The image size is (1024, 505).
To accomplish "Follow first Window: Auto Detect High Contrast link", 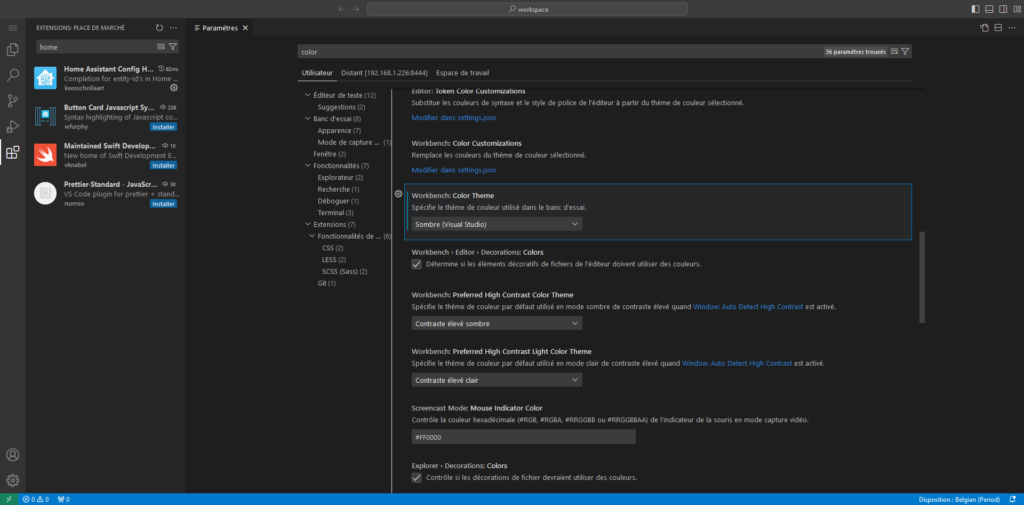I will 748,306.
